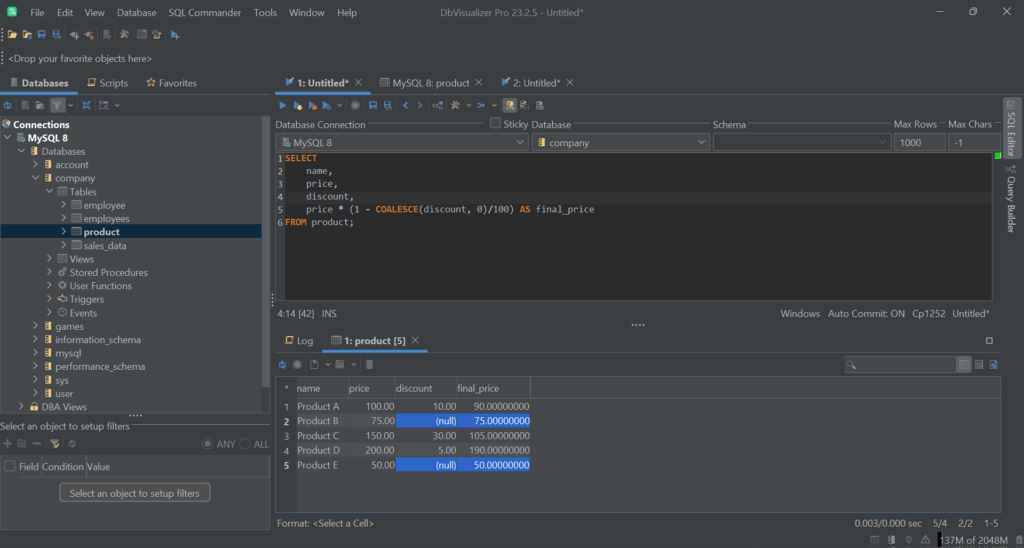Click the collapse all arrows icon in Databases toolbar
The height and width of the screenshot is (548, 1024).
click(x=86, y=105)
